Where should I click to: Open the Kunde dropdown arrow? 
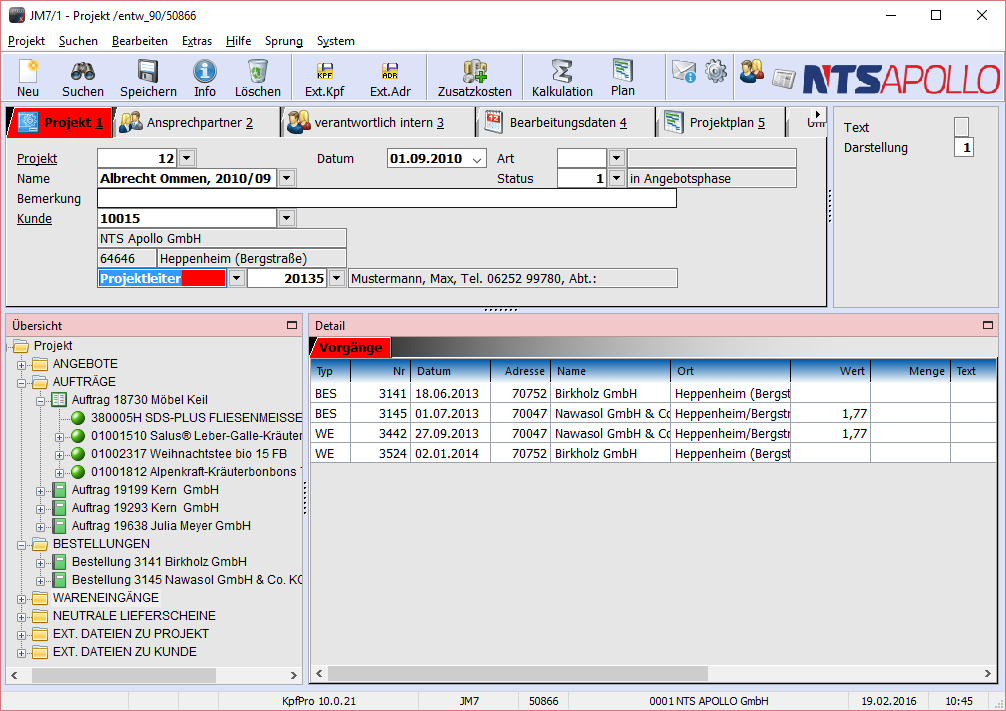pos(286,218)
